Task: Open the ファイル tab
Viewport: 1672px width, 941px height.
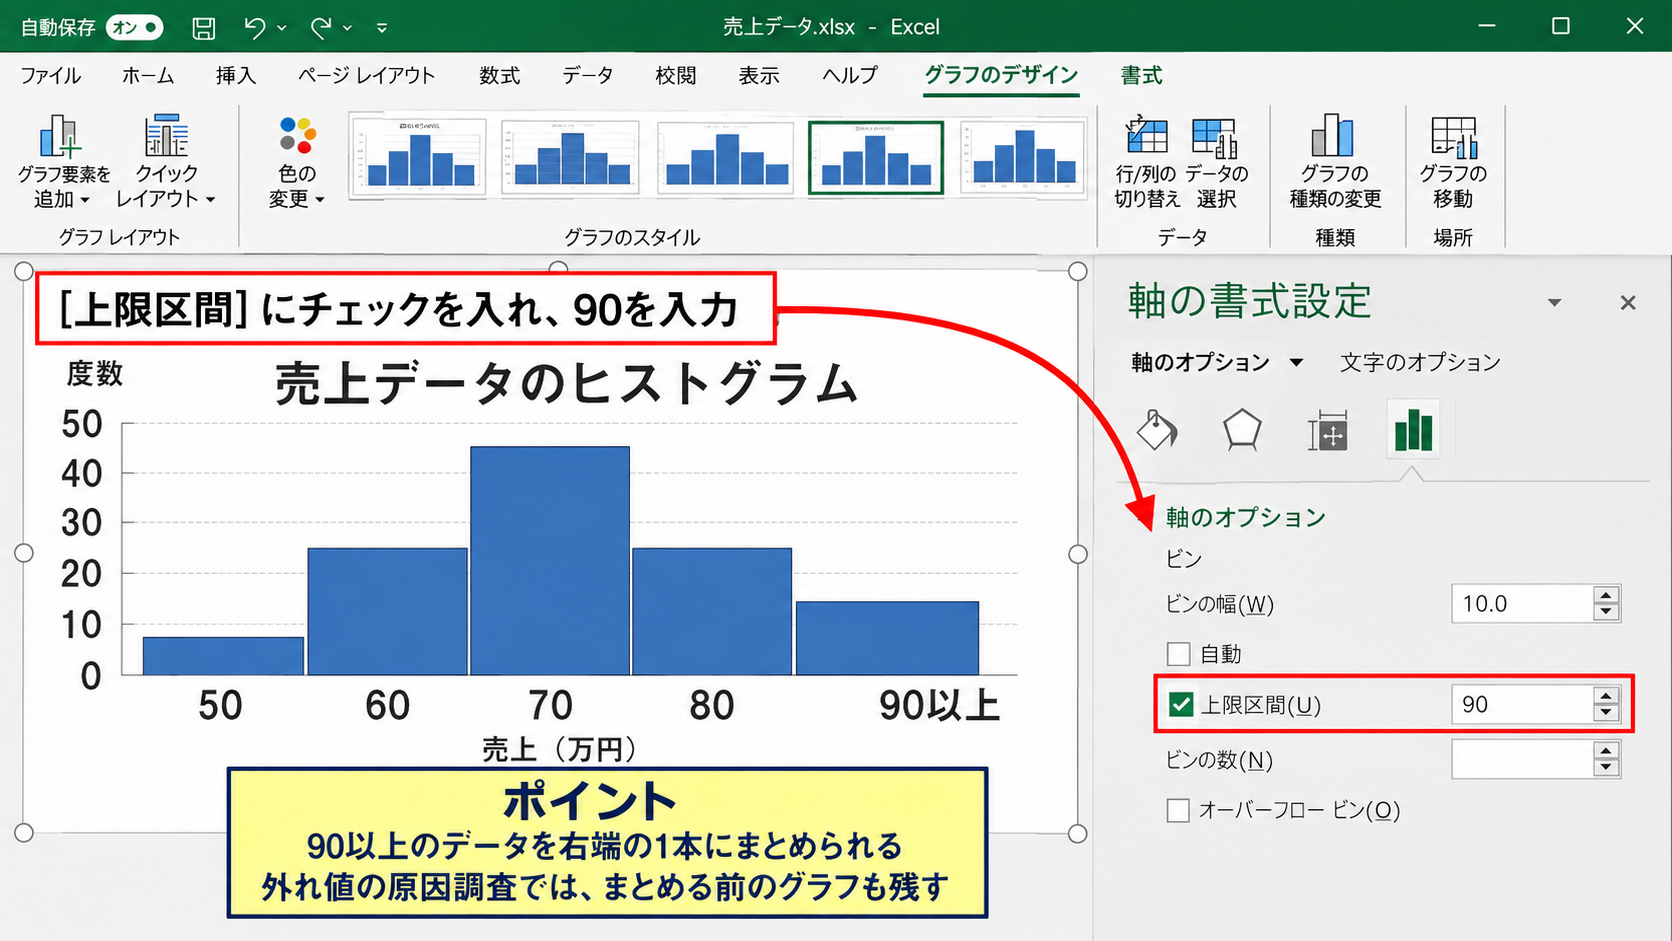Action: coord(51,76)
